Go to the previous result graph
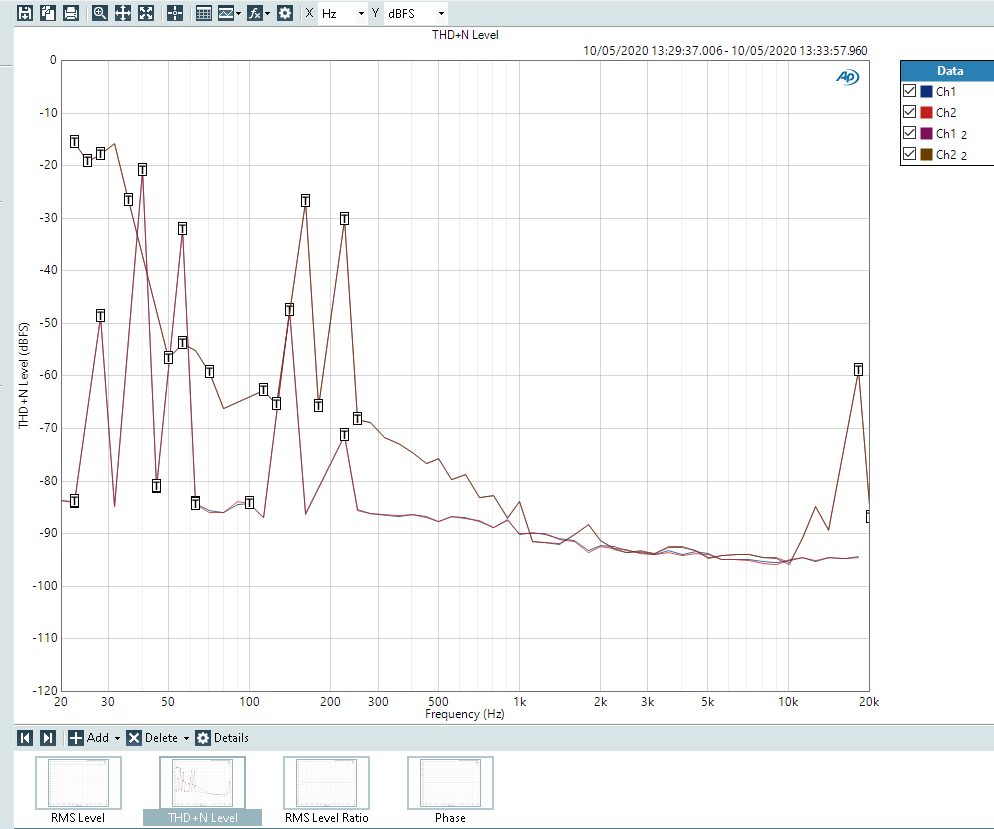The width and height of the screenshot is (994, 829). pos(25,738)
